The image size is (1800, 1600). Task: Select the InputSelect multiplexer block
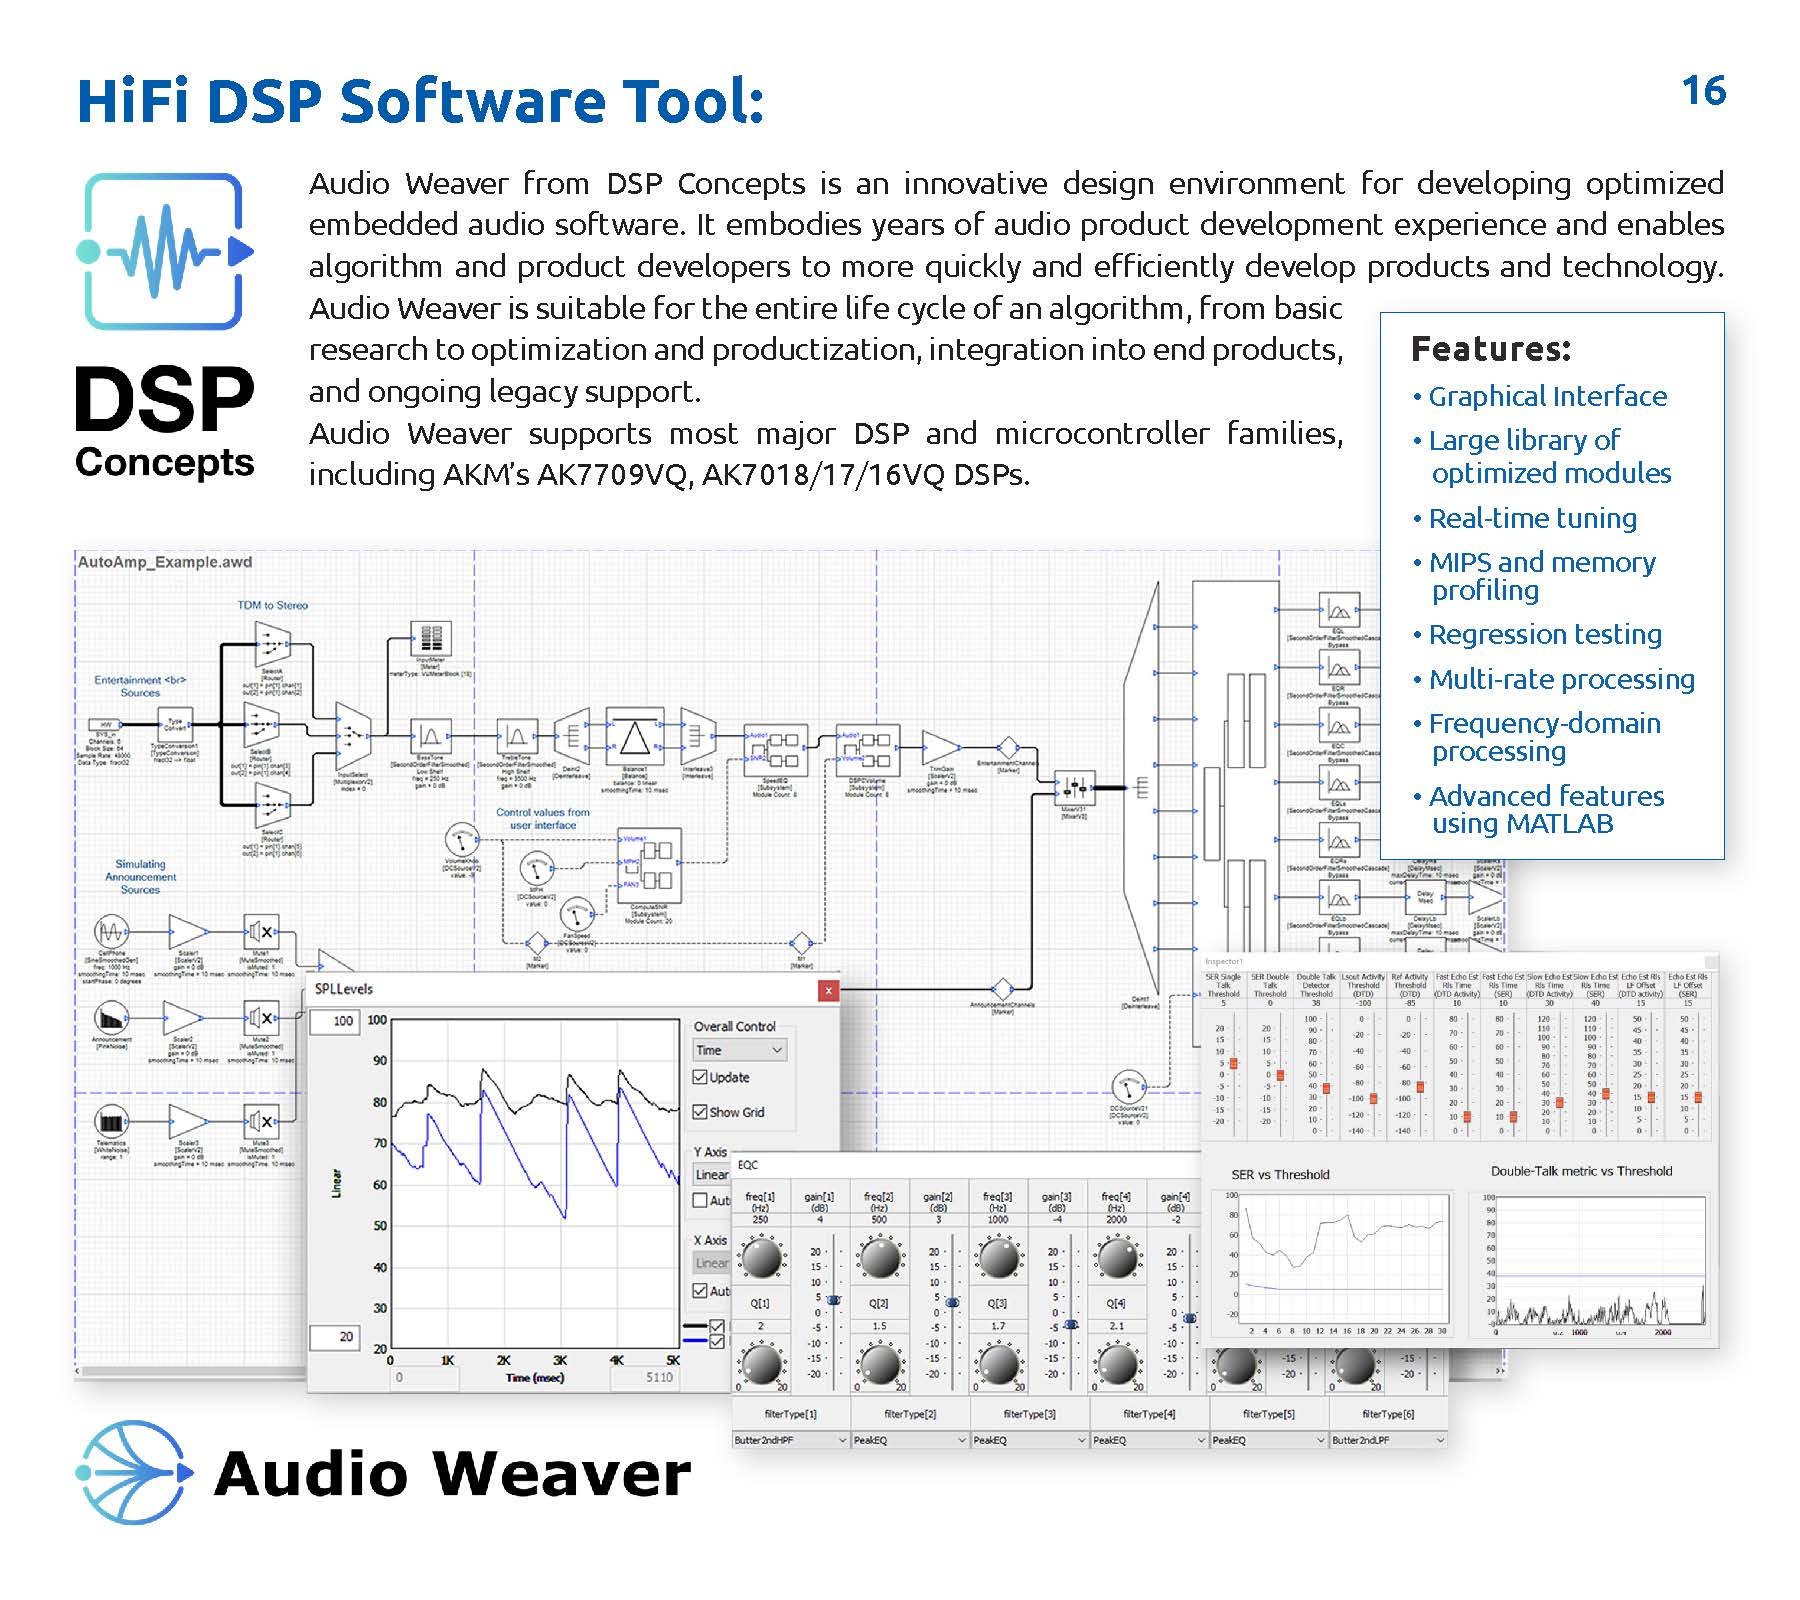(352, 737)
